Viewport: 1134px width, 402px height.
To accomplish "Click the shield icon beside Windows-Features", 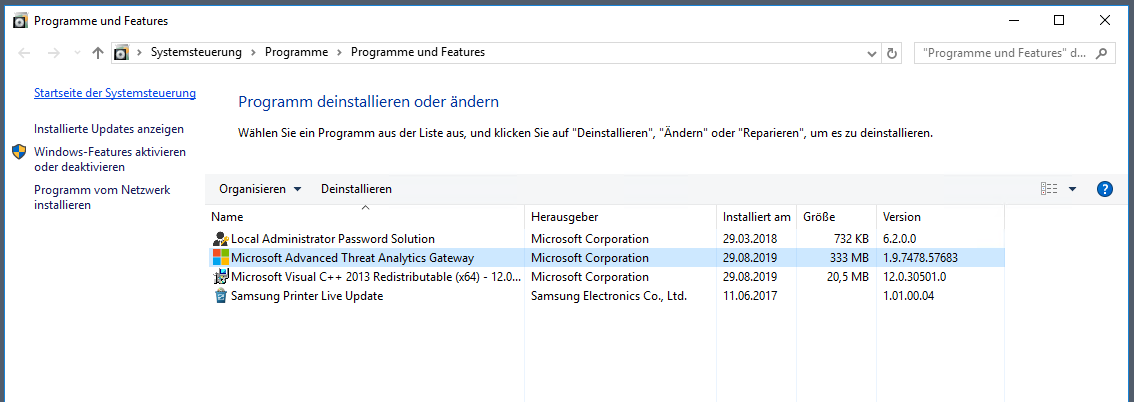I will click(19, 152).
